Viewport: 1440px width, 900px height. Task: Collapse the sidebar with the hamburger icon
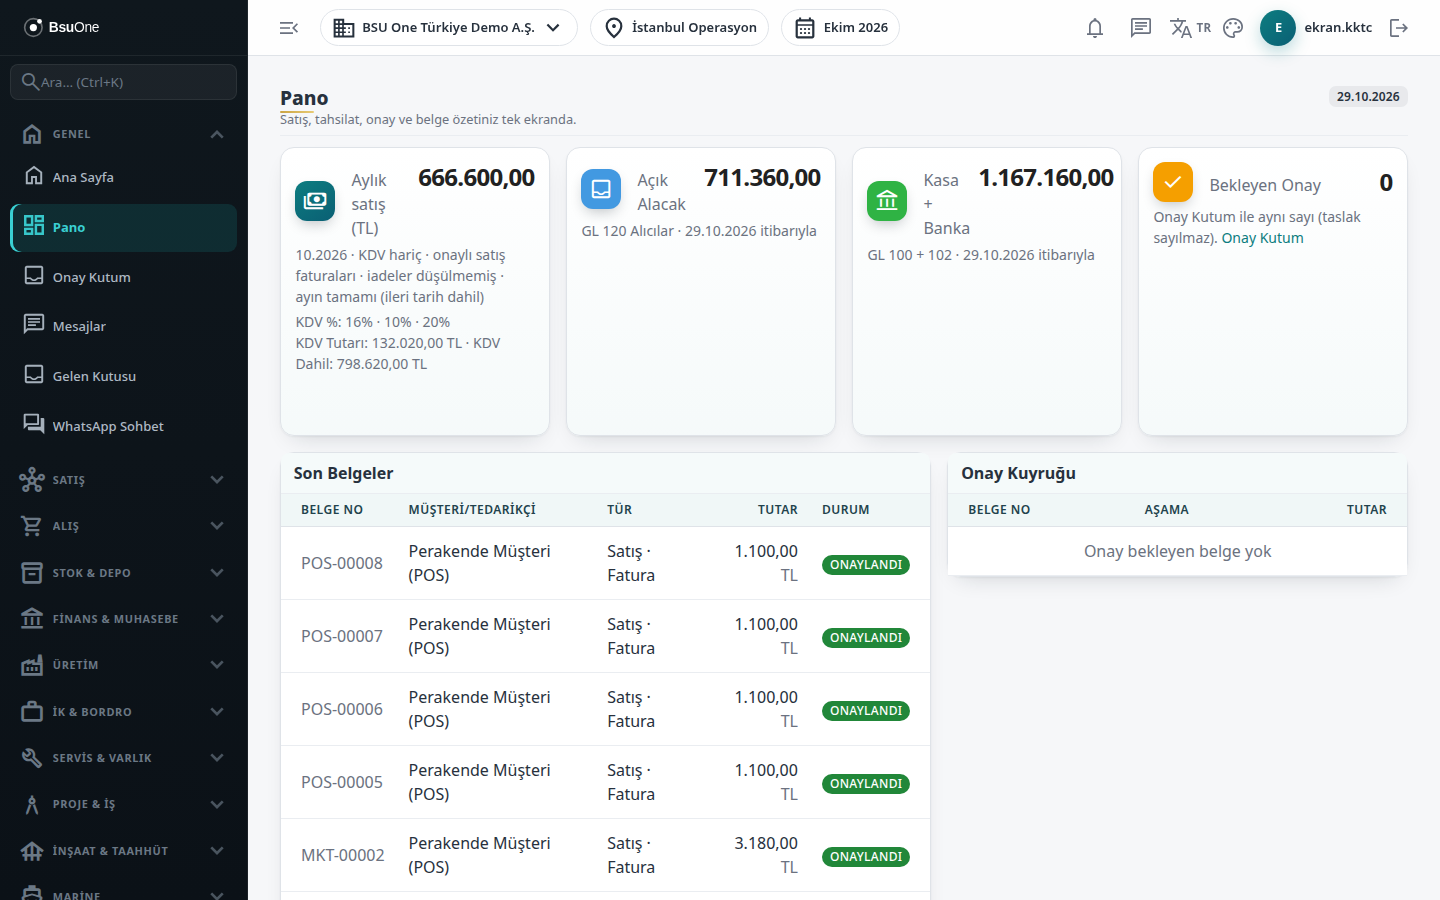[x=289, y=28]
